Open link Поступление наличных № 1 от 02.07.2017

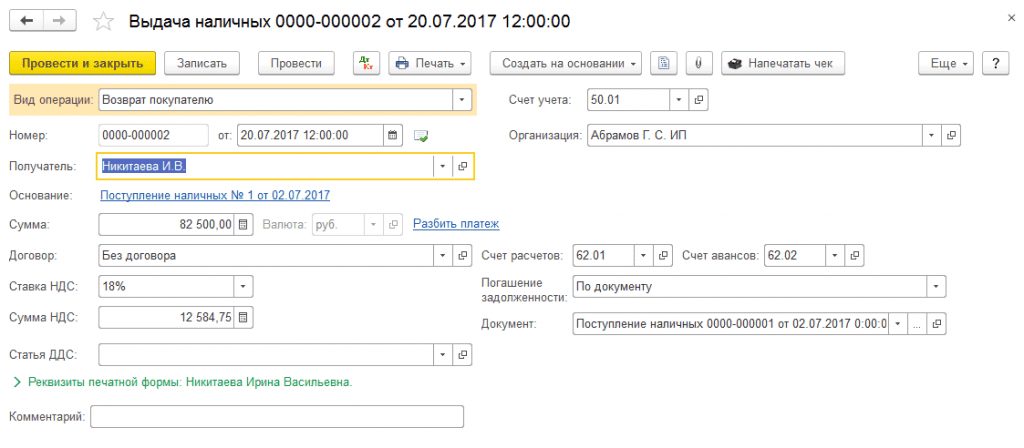215,195
